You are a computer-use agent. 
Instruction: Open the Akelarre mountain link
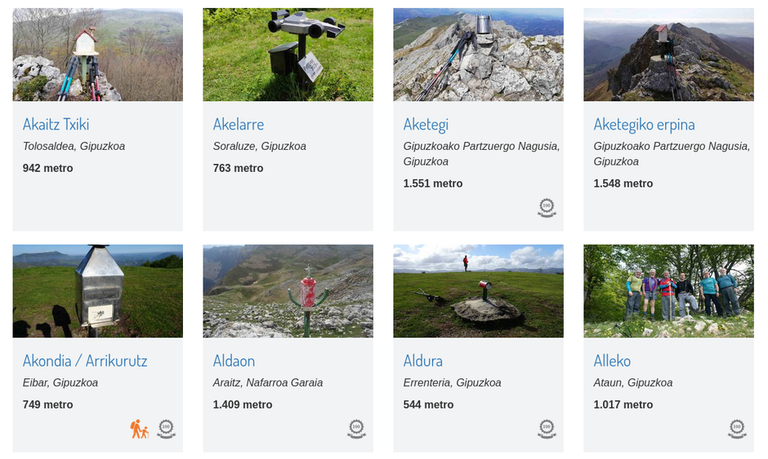pyautogui.click(x=238, y=125)
